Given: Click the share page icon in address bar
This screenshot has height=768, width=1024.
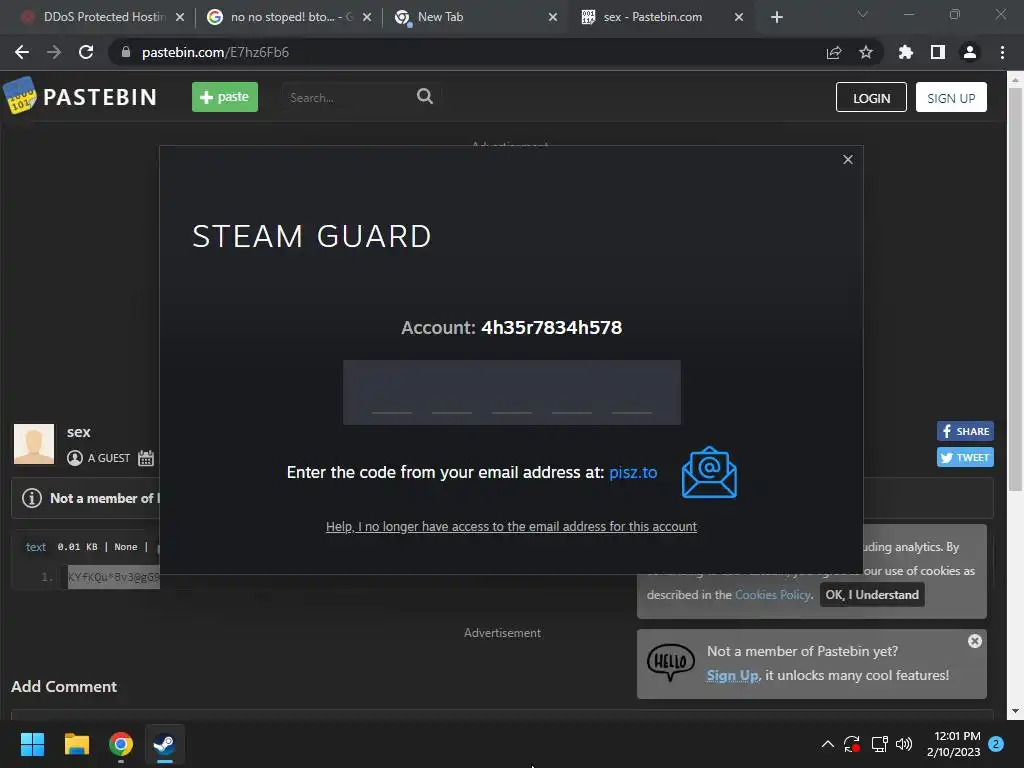Looking at the screenshot, I should [833, 52].
